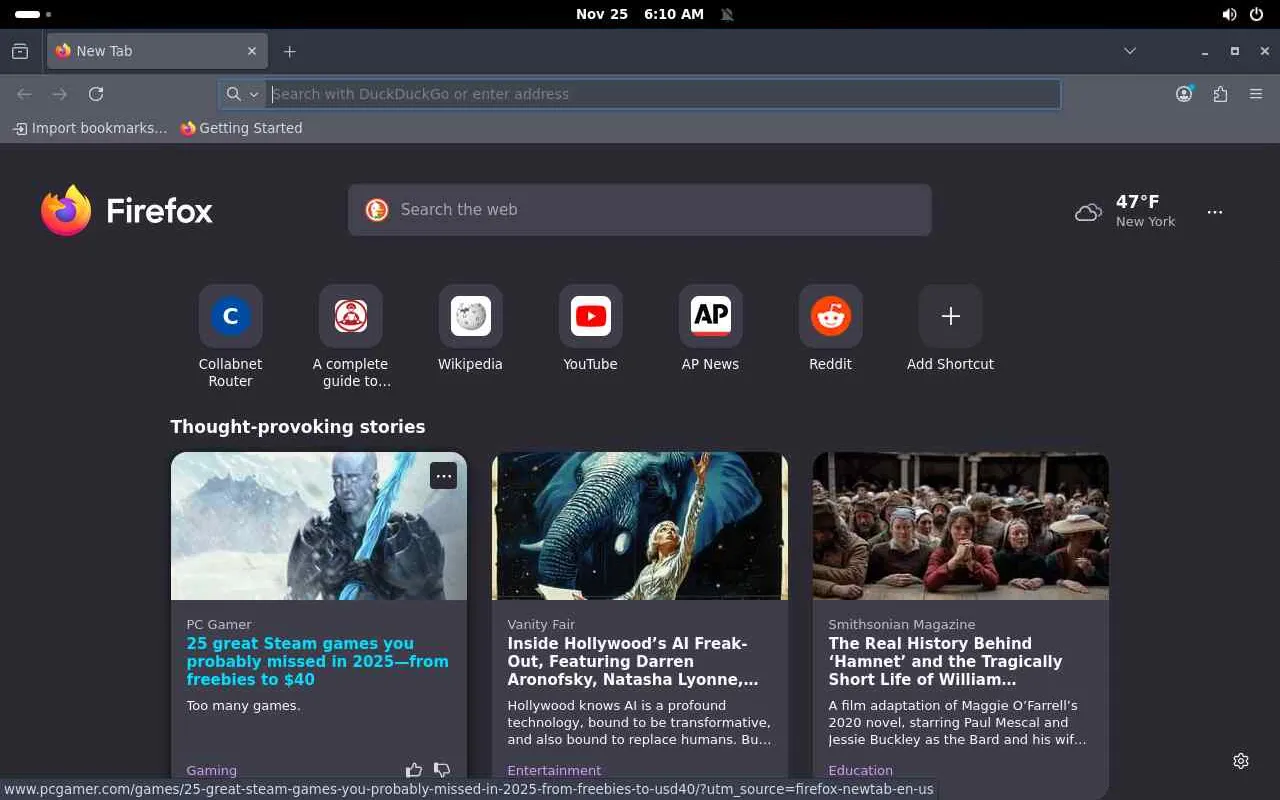Open a new tab with plus button

point(289,51)
